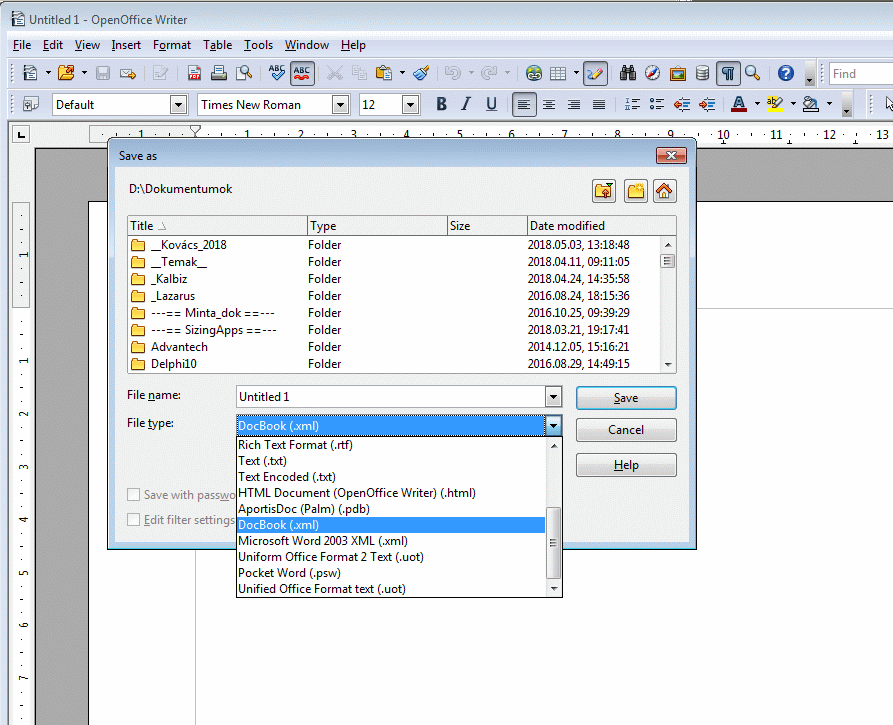
Task: Expand File name history dropdown
Action: (x=553, y=396)
